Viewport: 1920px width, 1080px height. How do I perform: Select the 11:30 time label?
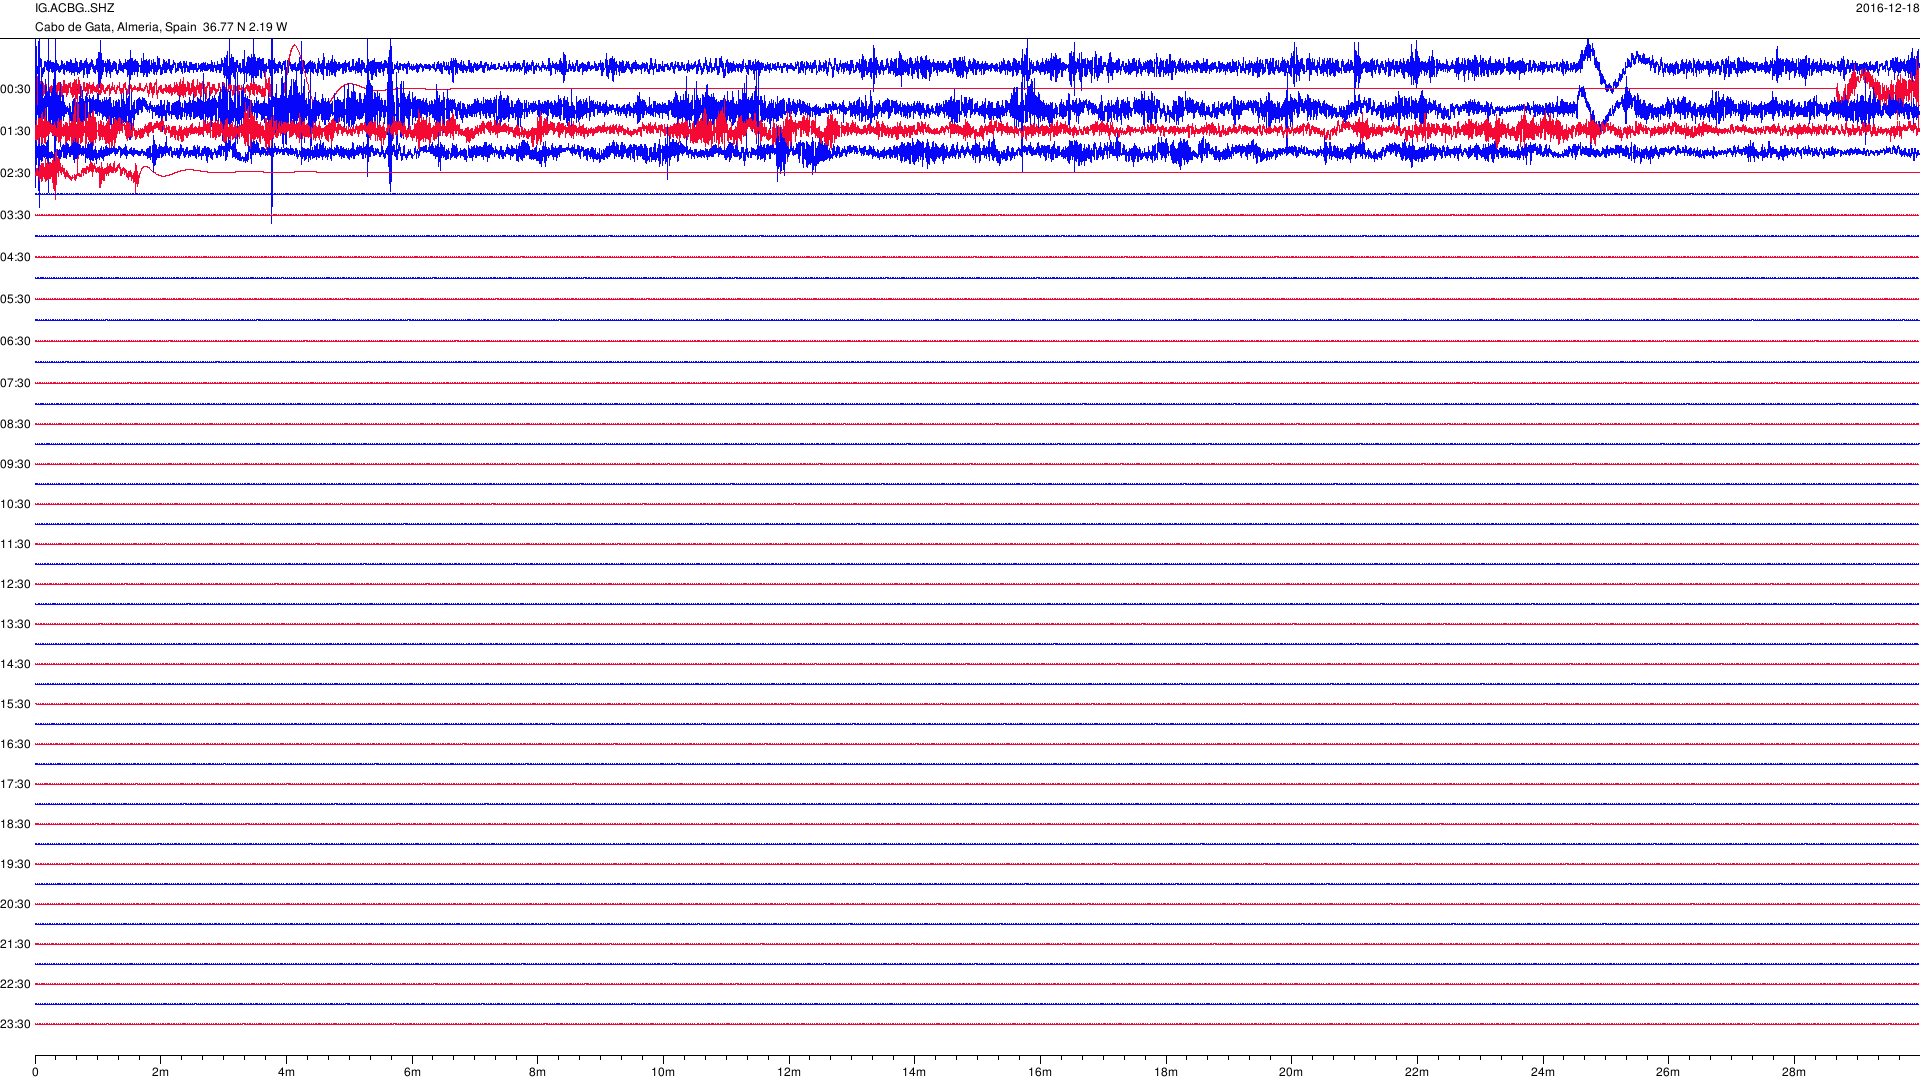coord(15,544)
